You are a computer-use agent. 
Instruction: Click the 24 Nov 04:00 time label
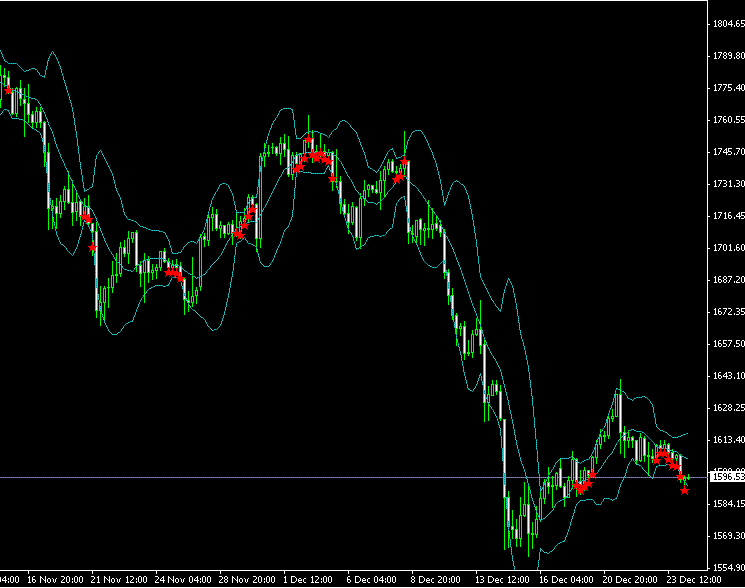tap(183, 580)
